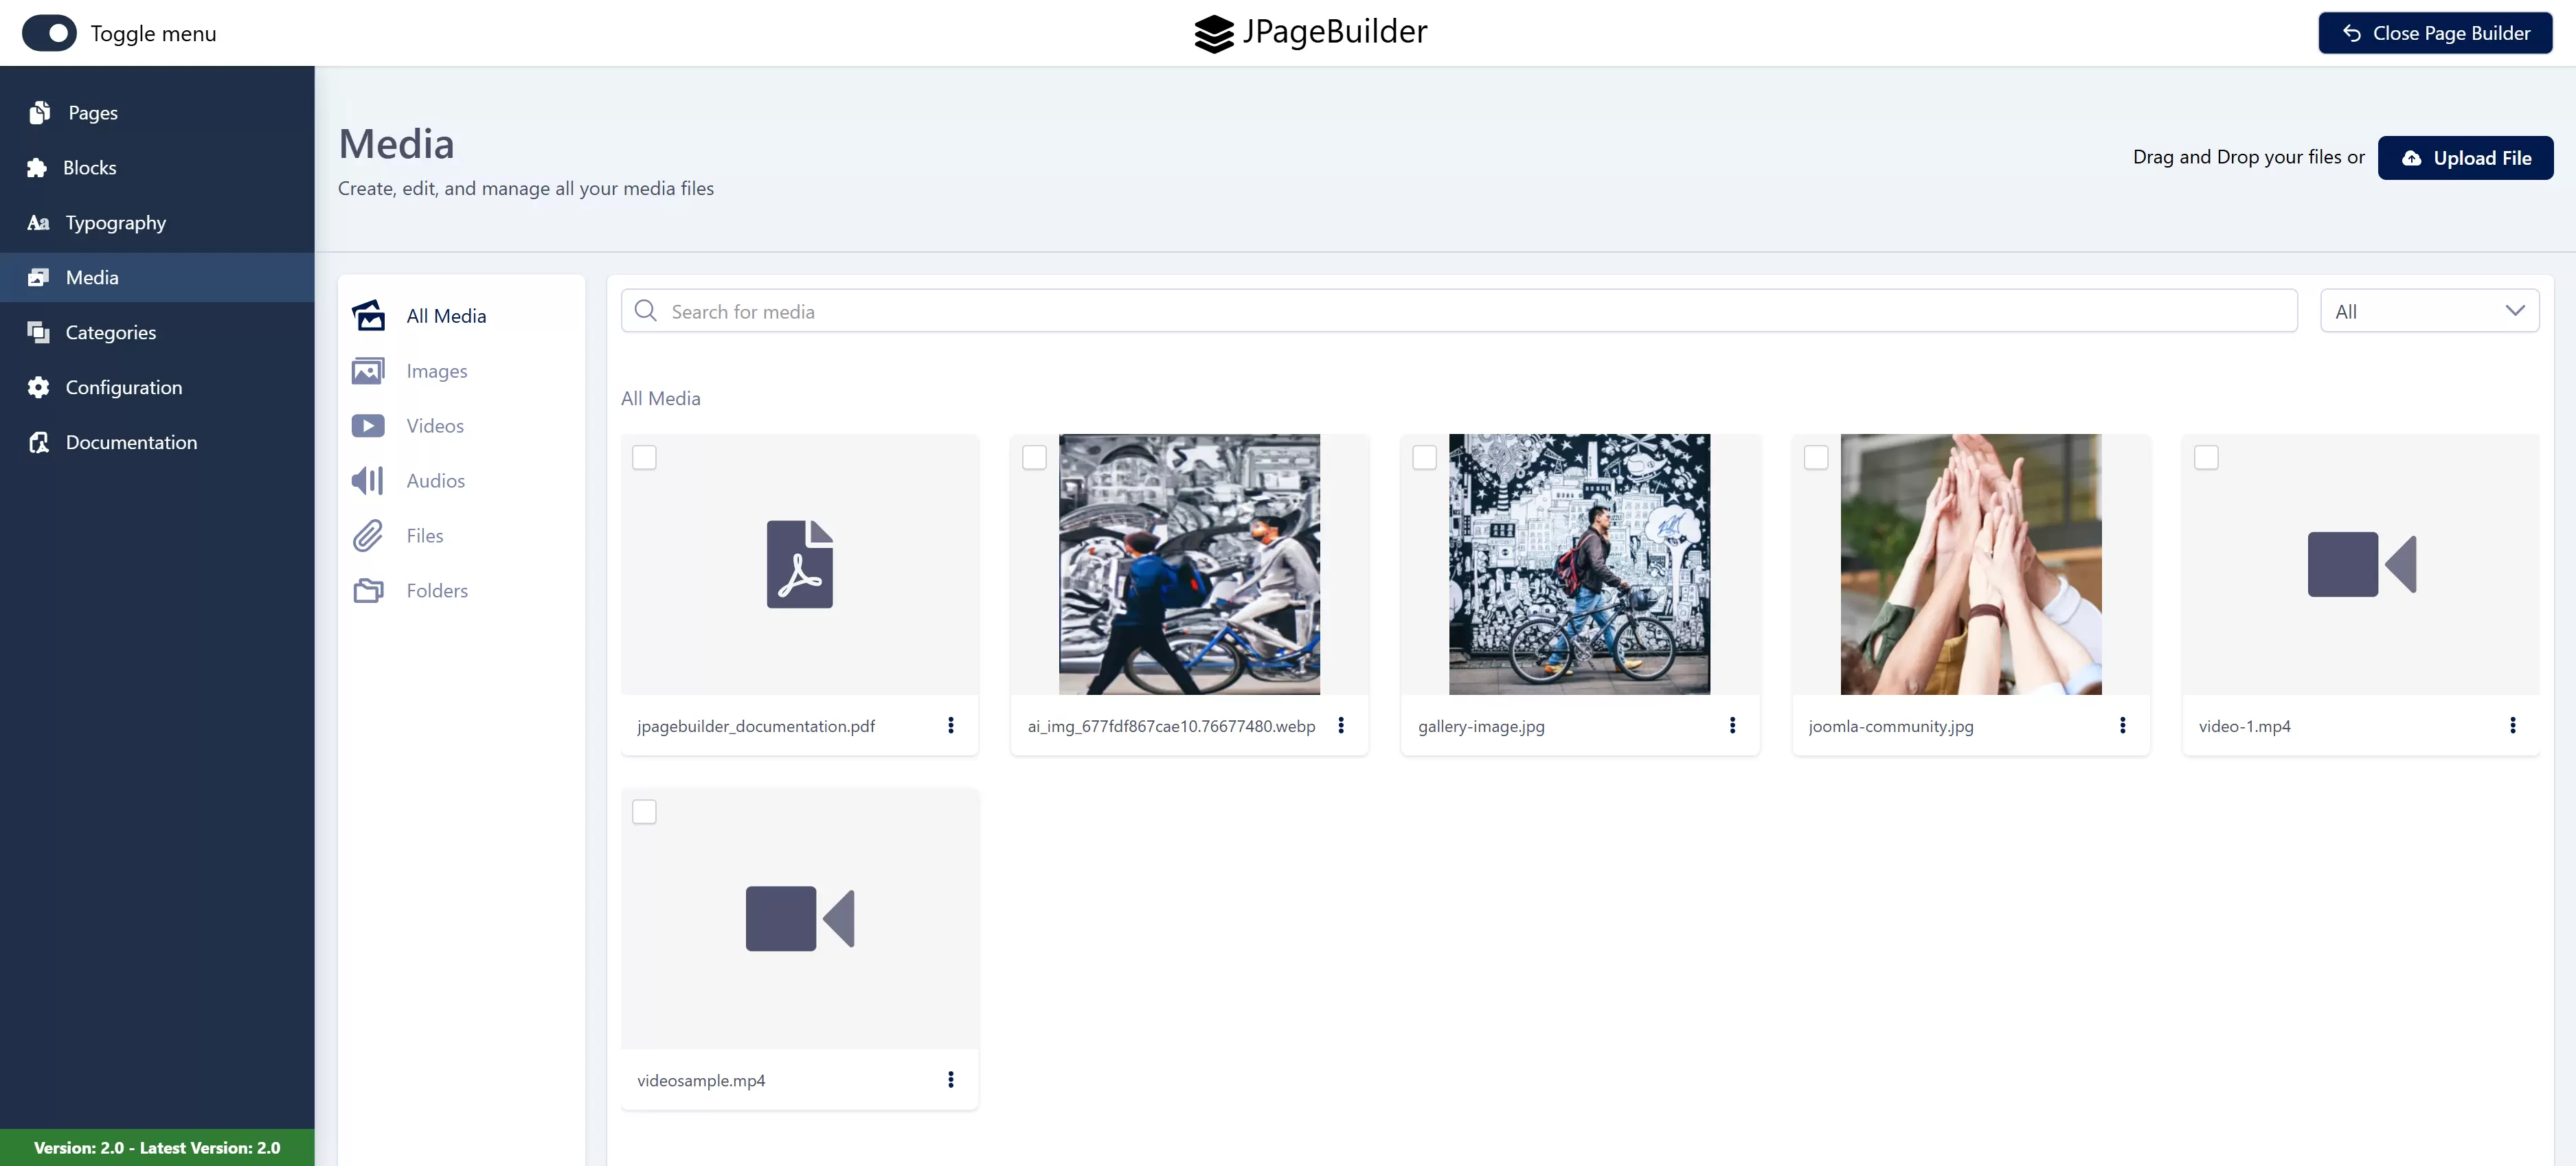Click the PDF icon of jpagebuilder_documentation.pdf
The image size is (2576, 1166).
click(x=799, y=564)
